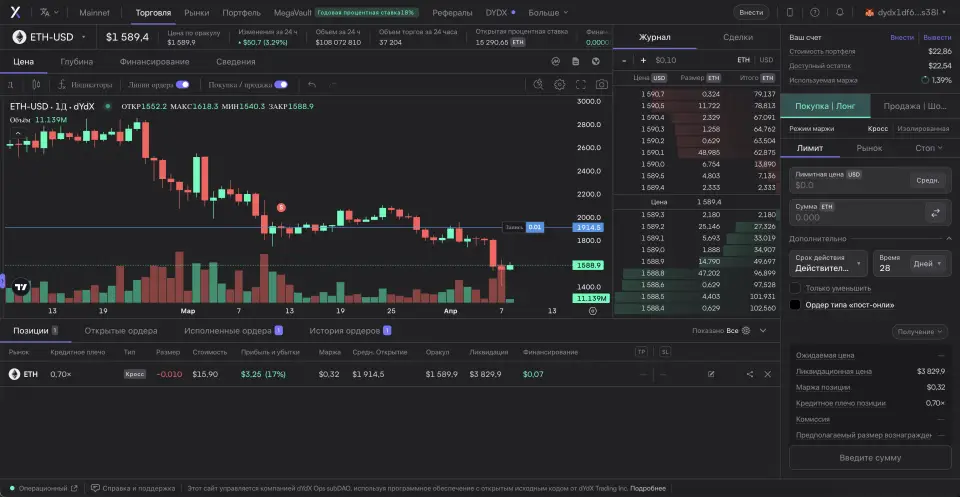Tick the post-only order checkbox
The image size is (960, 497).
[x=795, y=304]
